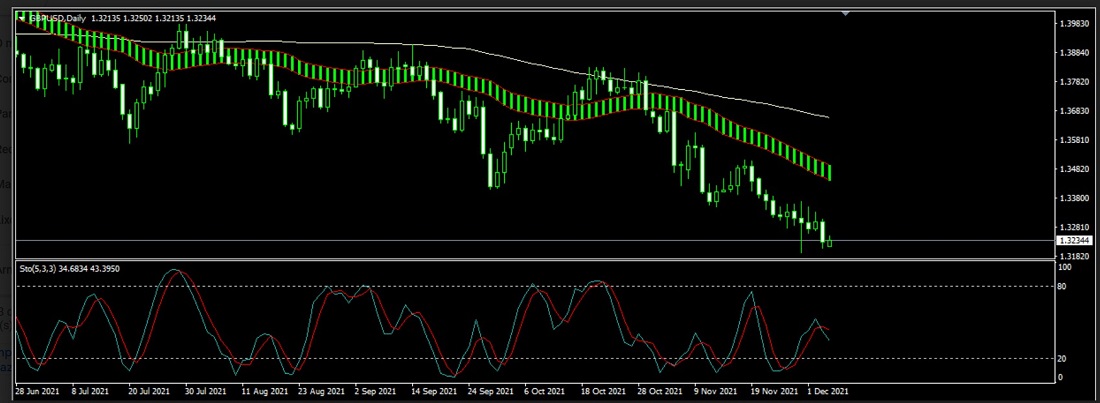The height and width of the screenshot is (403, 1100).
Task: Click the white triangle beside GBPUSD,Daily title
Action: click(21, 18)
